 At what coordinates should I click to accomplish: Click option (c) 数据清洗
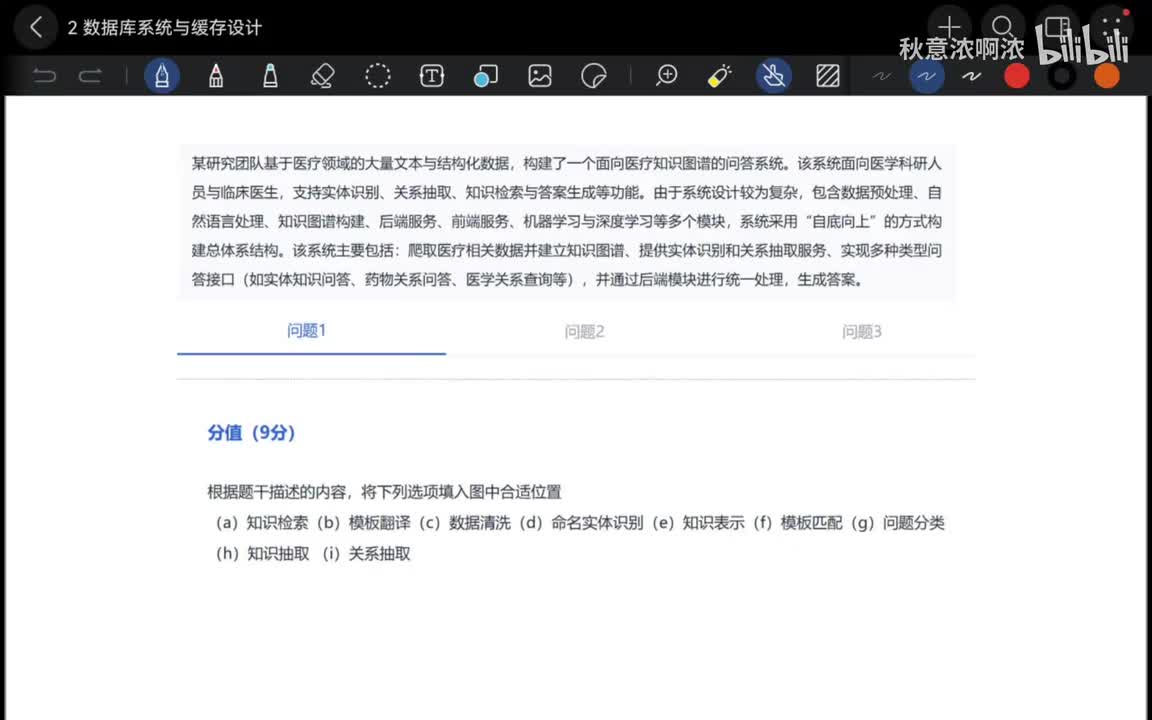464,523
